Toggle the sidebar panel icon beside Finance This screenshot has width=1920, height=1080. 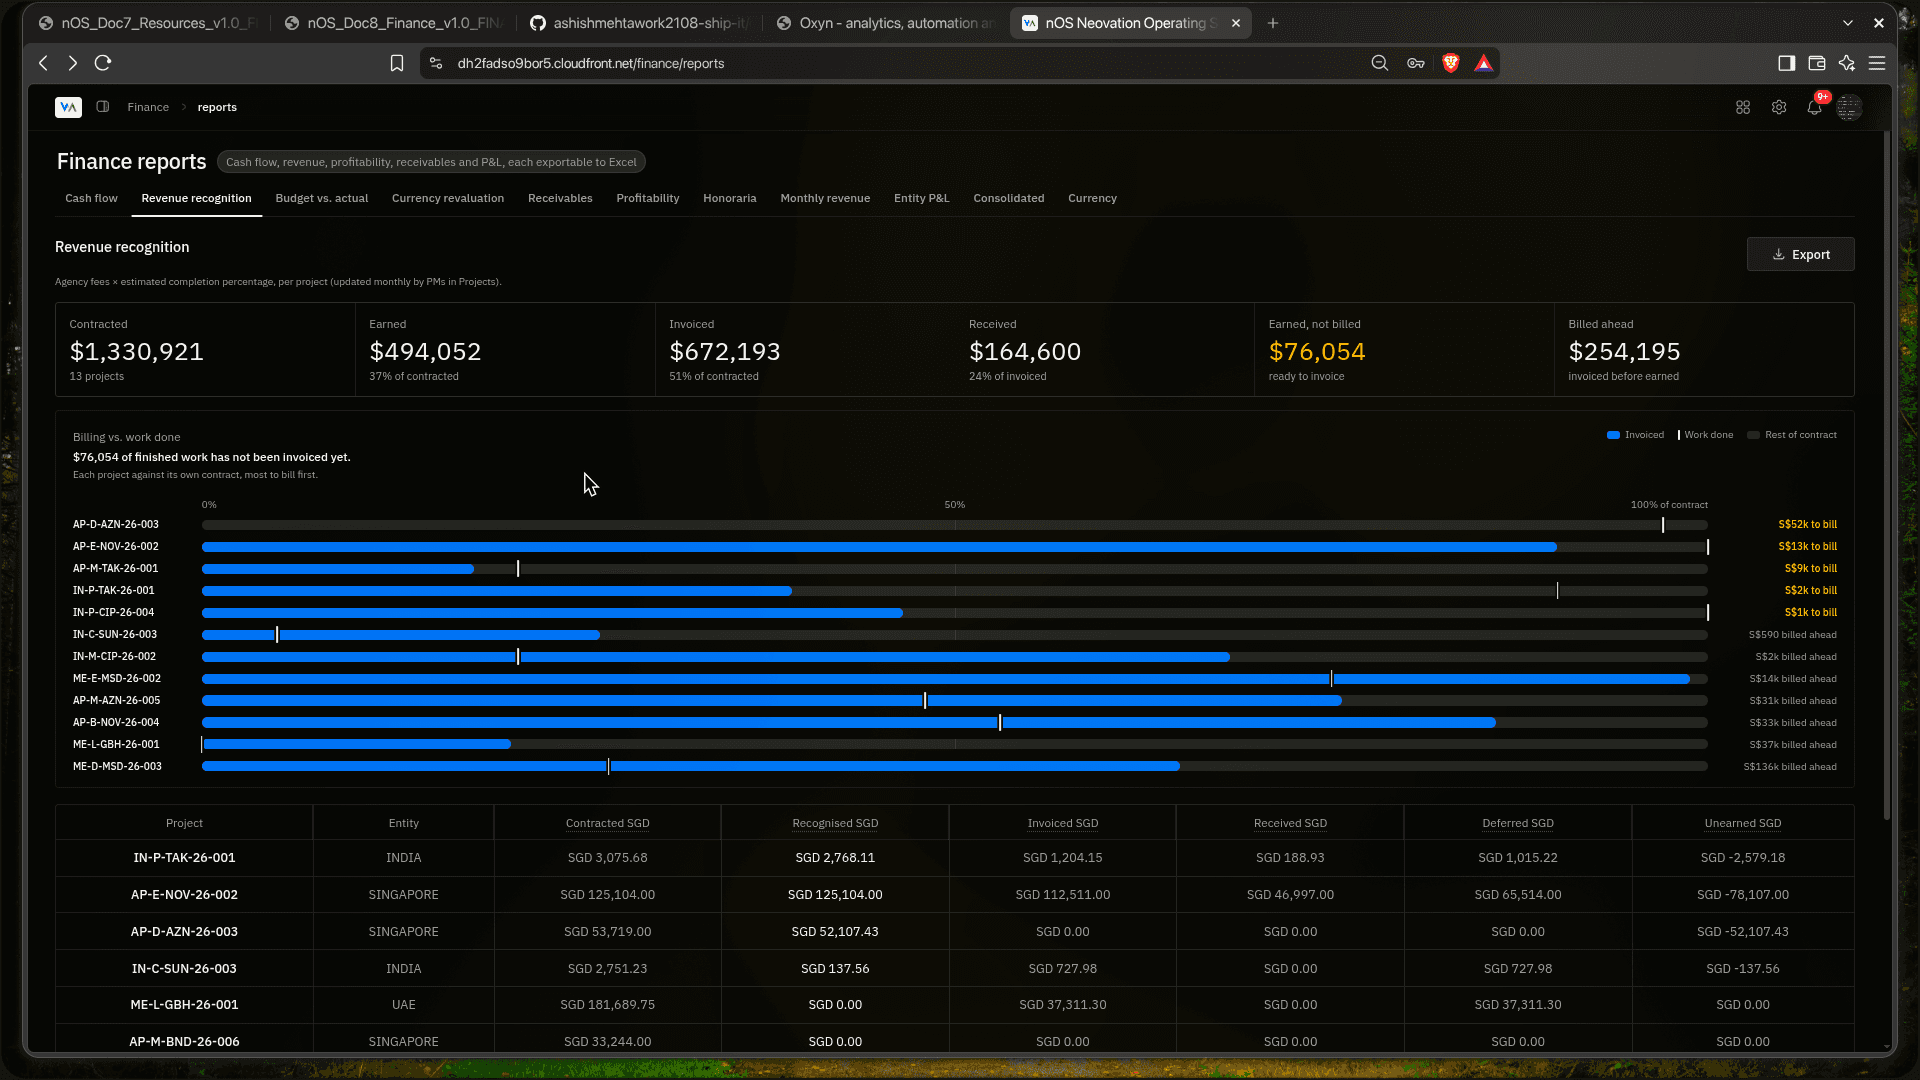pyautogui.click(x=103, y=107)
